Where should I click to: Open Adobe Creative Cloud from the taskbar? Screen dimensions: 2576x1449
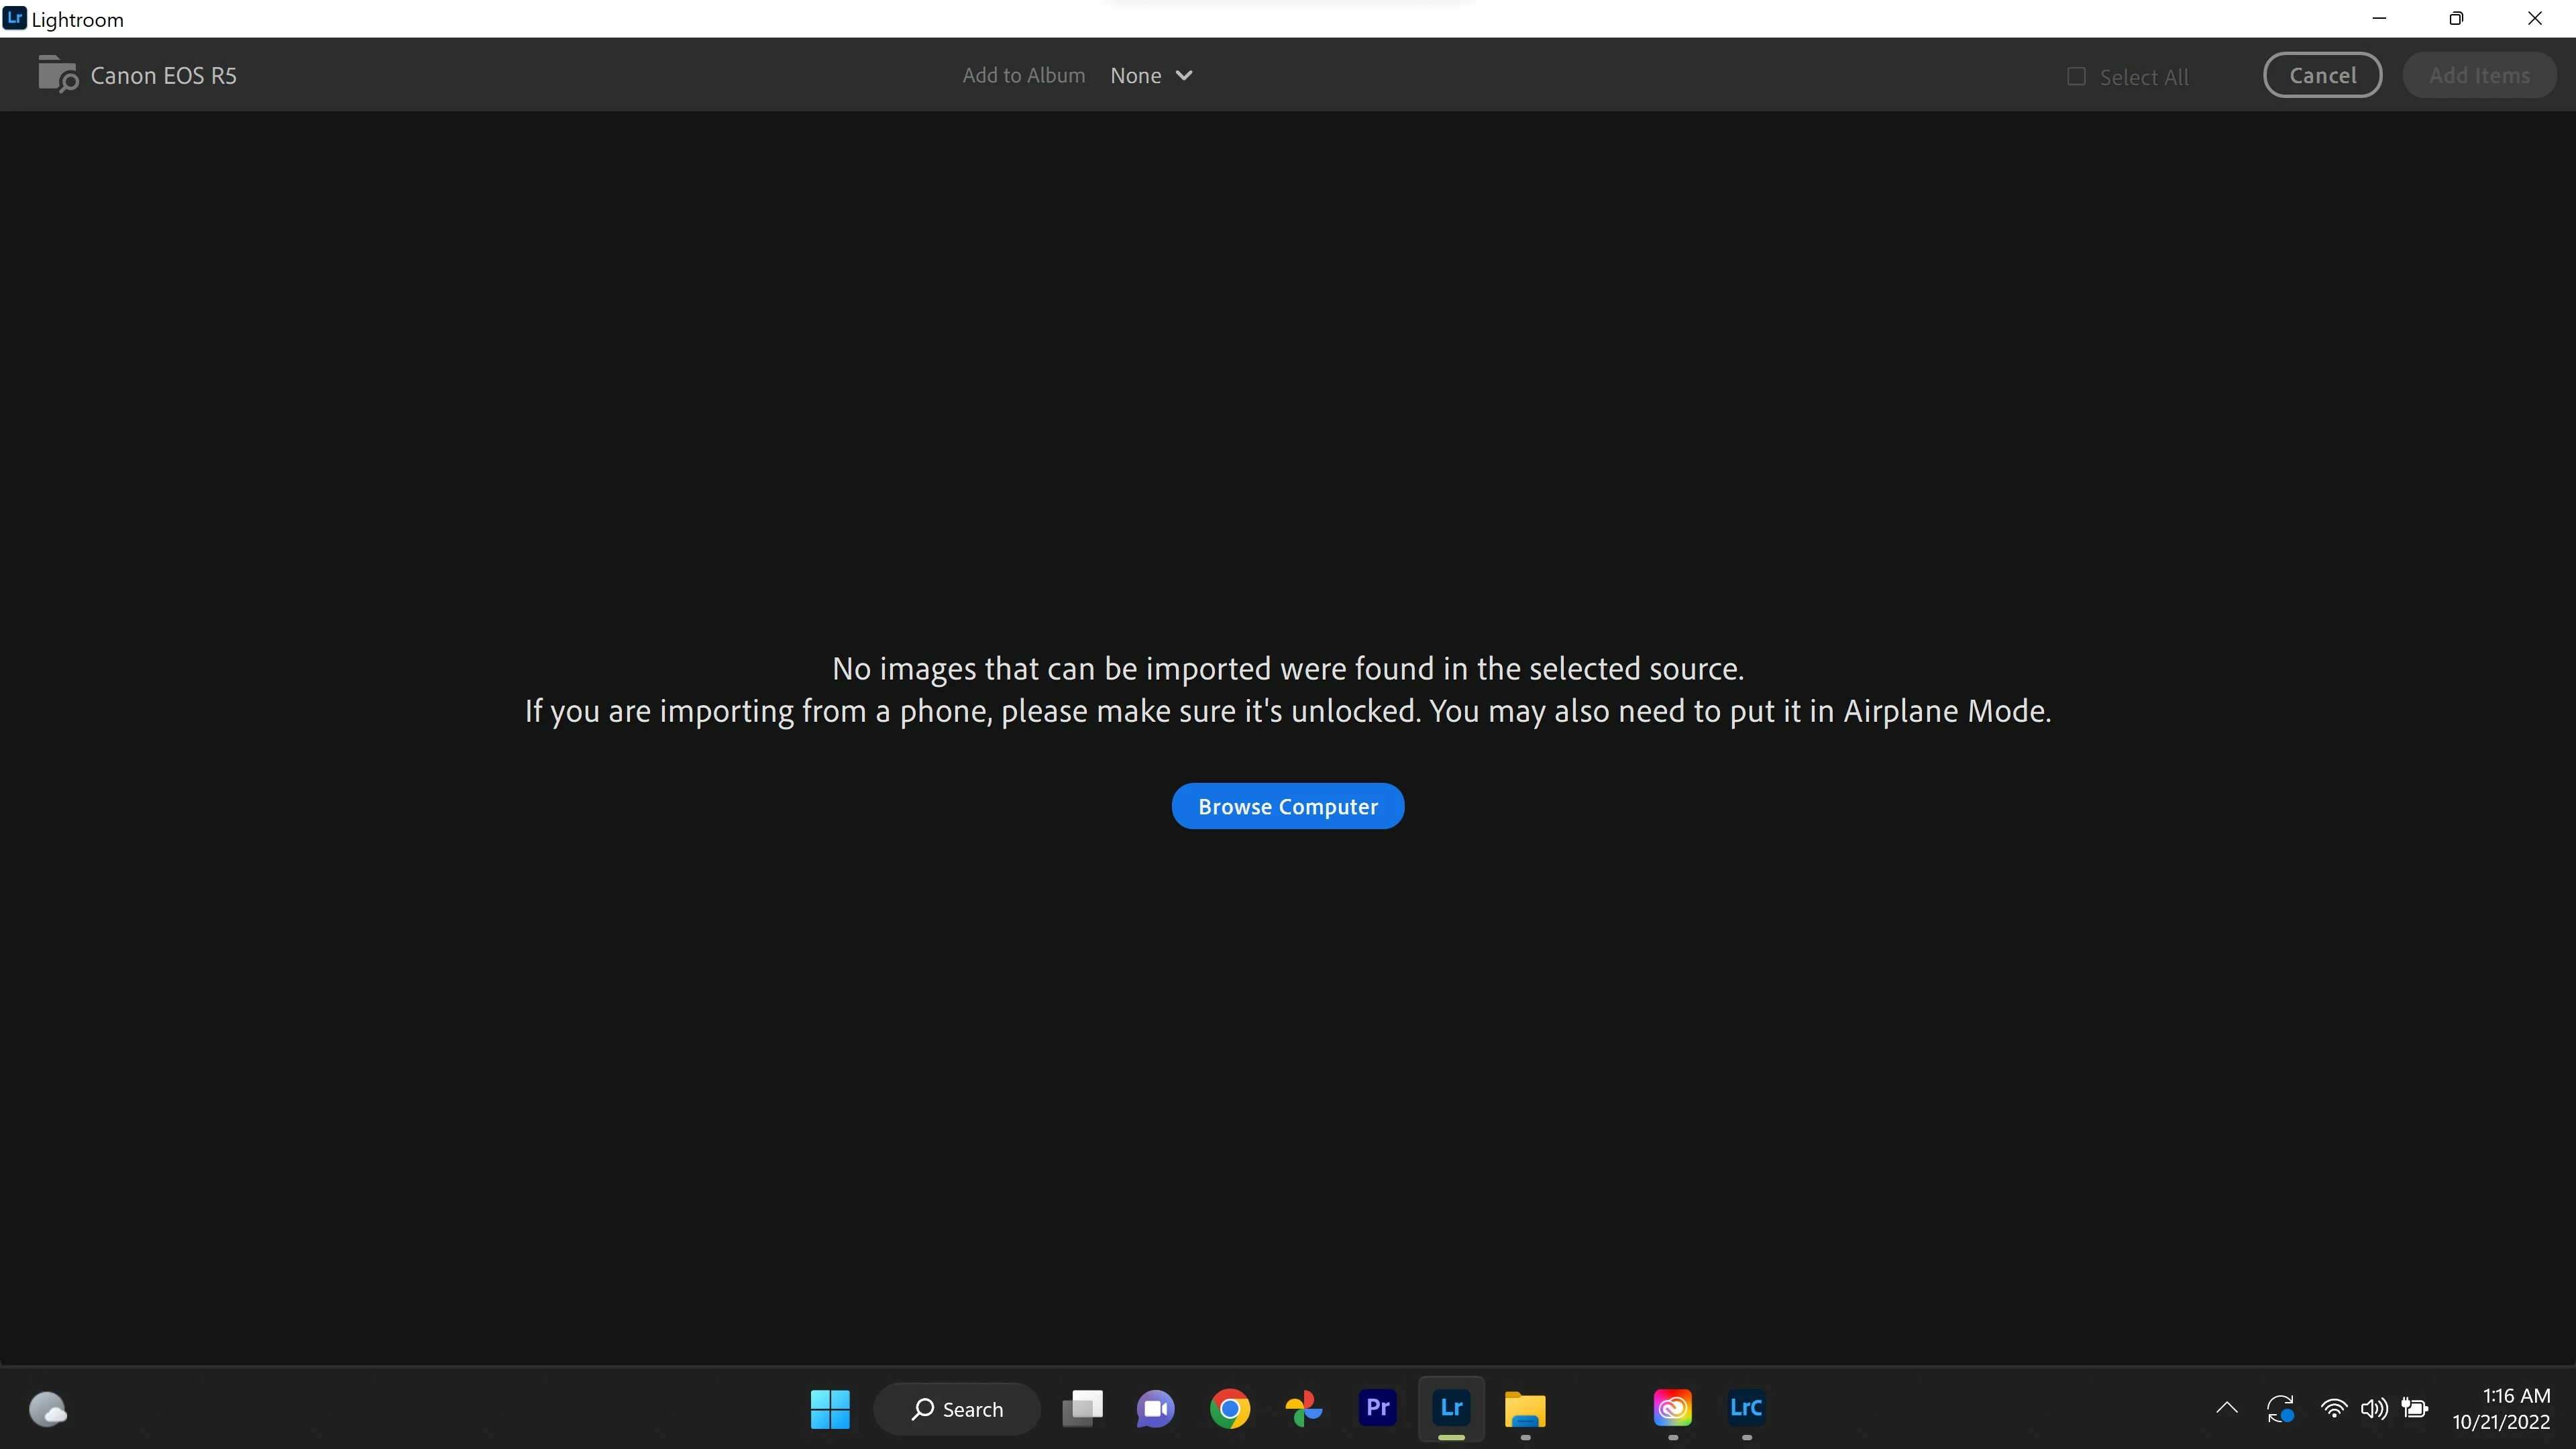[x=1672, y=1409]
